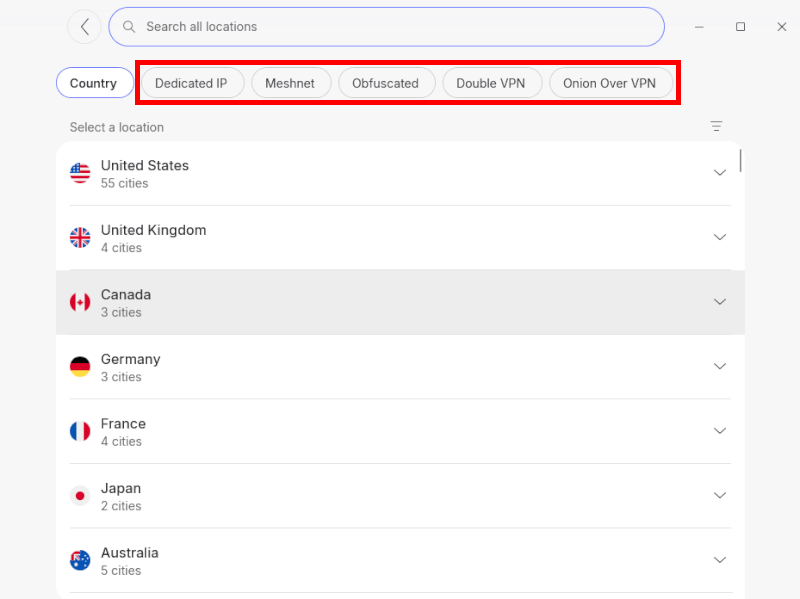The height and width of the screenshot is (599, 800).
Task: Select the Canada location row
Action: click(400, 302)
